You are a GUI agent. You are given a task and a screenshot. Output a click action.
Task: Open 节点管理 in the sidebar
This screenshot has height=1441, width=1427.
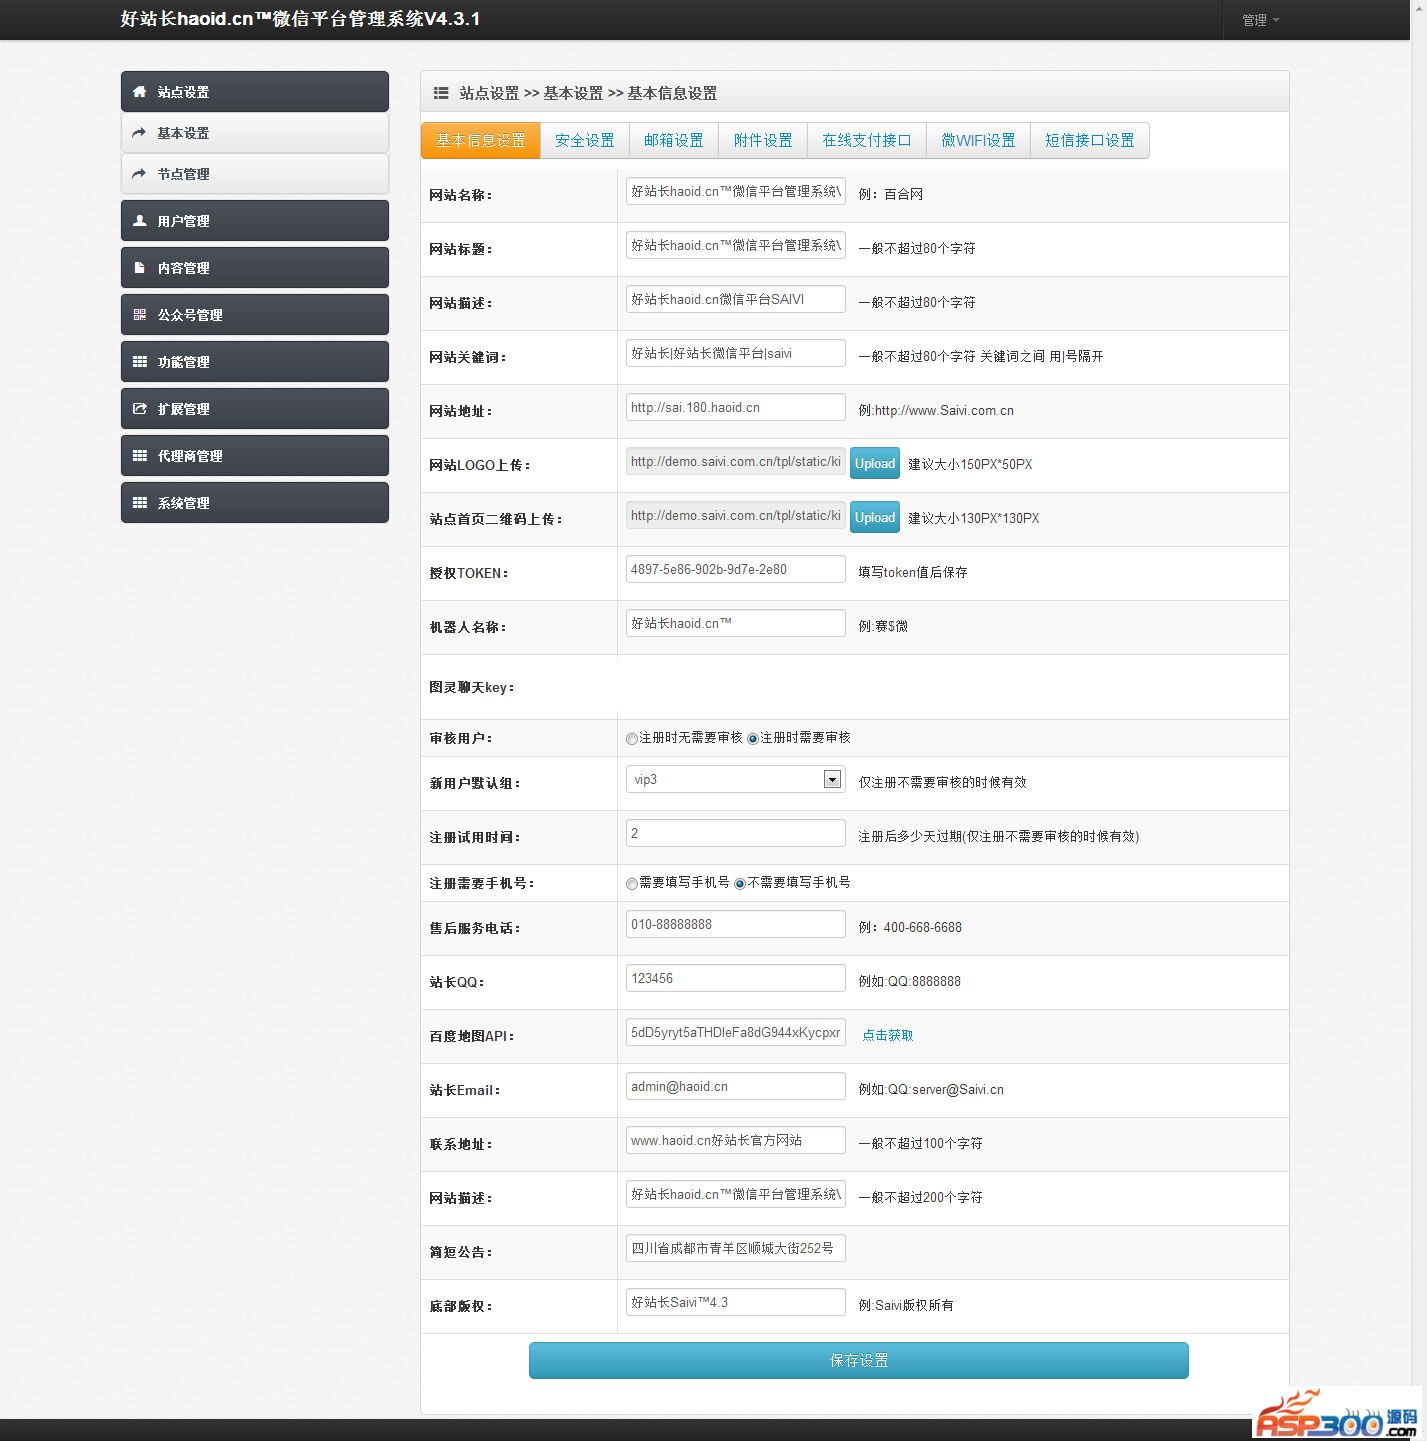point(255,174)
